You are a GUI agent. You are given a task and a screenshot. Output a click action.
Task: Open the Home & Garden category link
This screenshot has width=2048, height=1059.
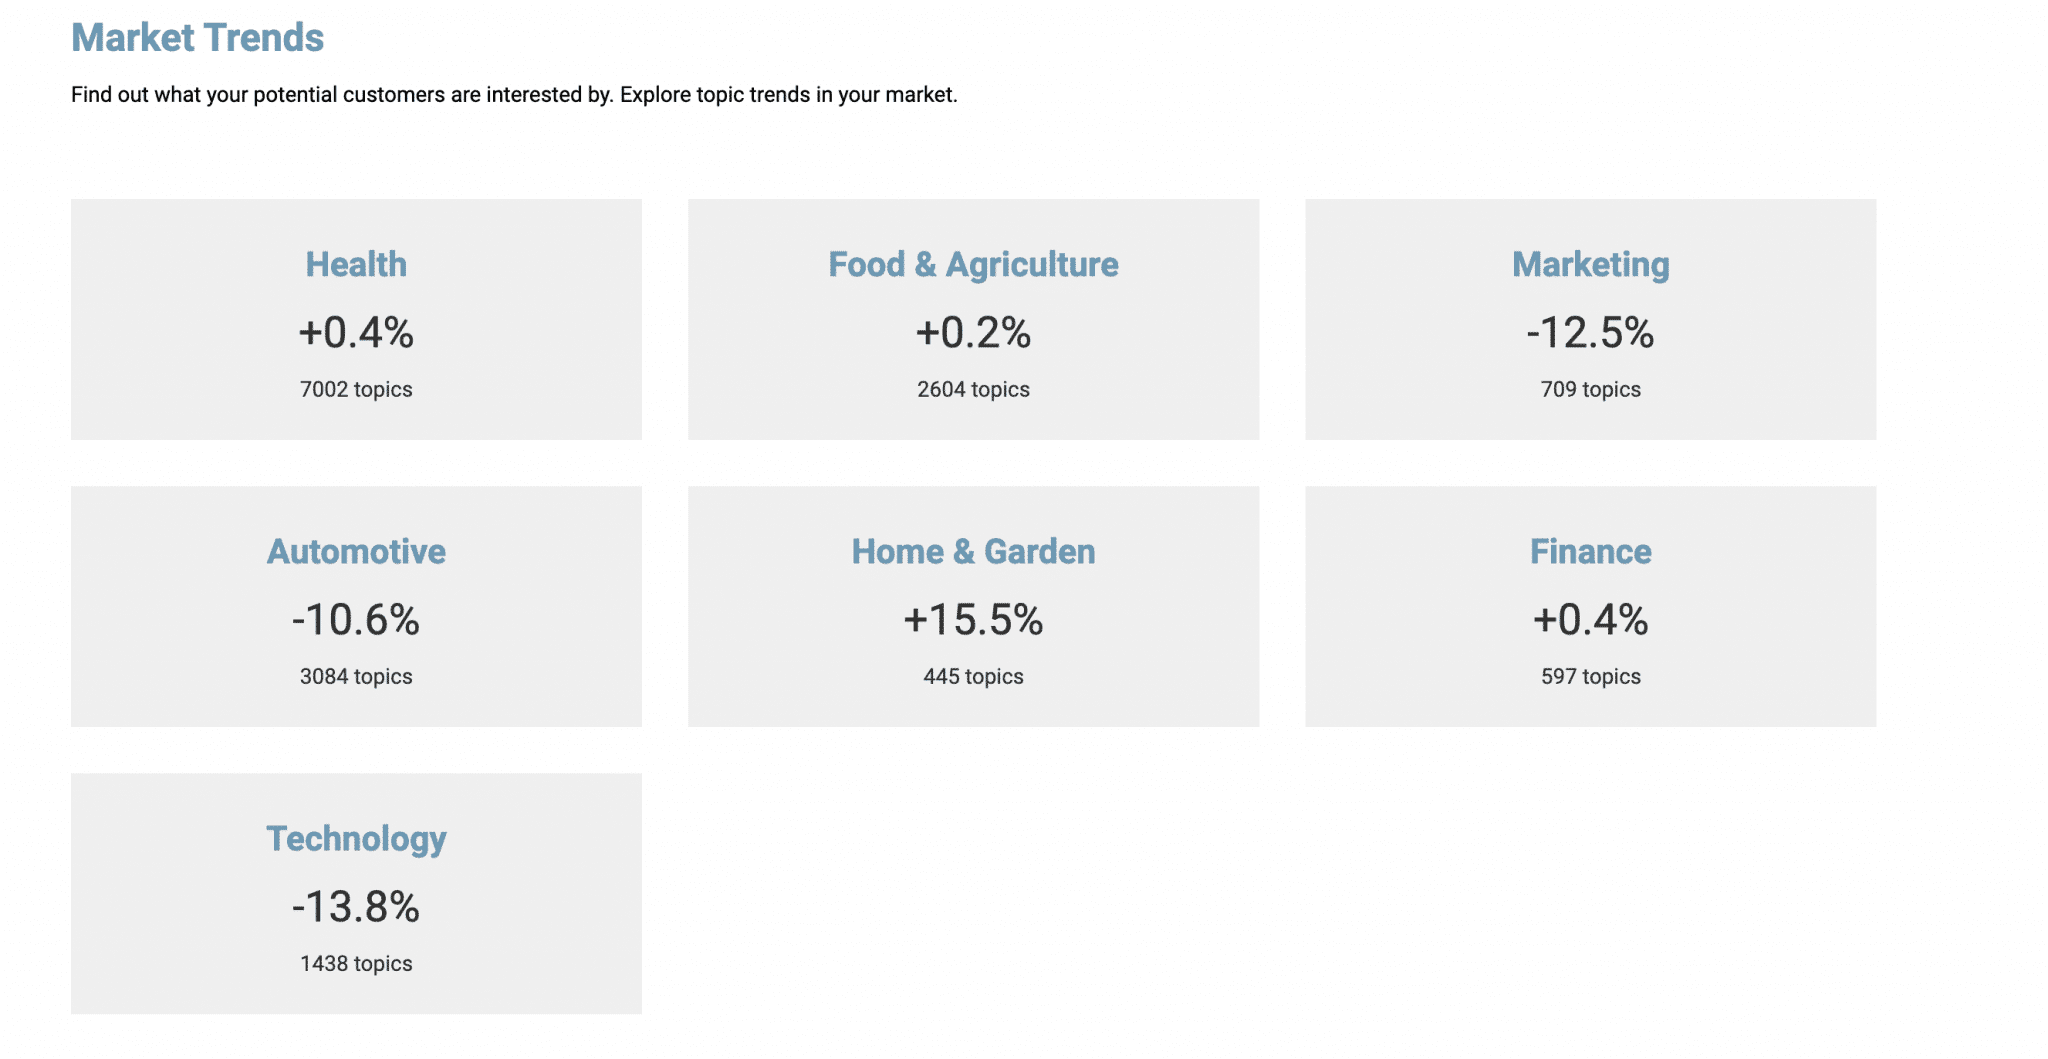[x=973, y=551]
